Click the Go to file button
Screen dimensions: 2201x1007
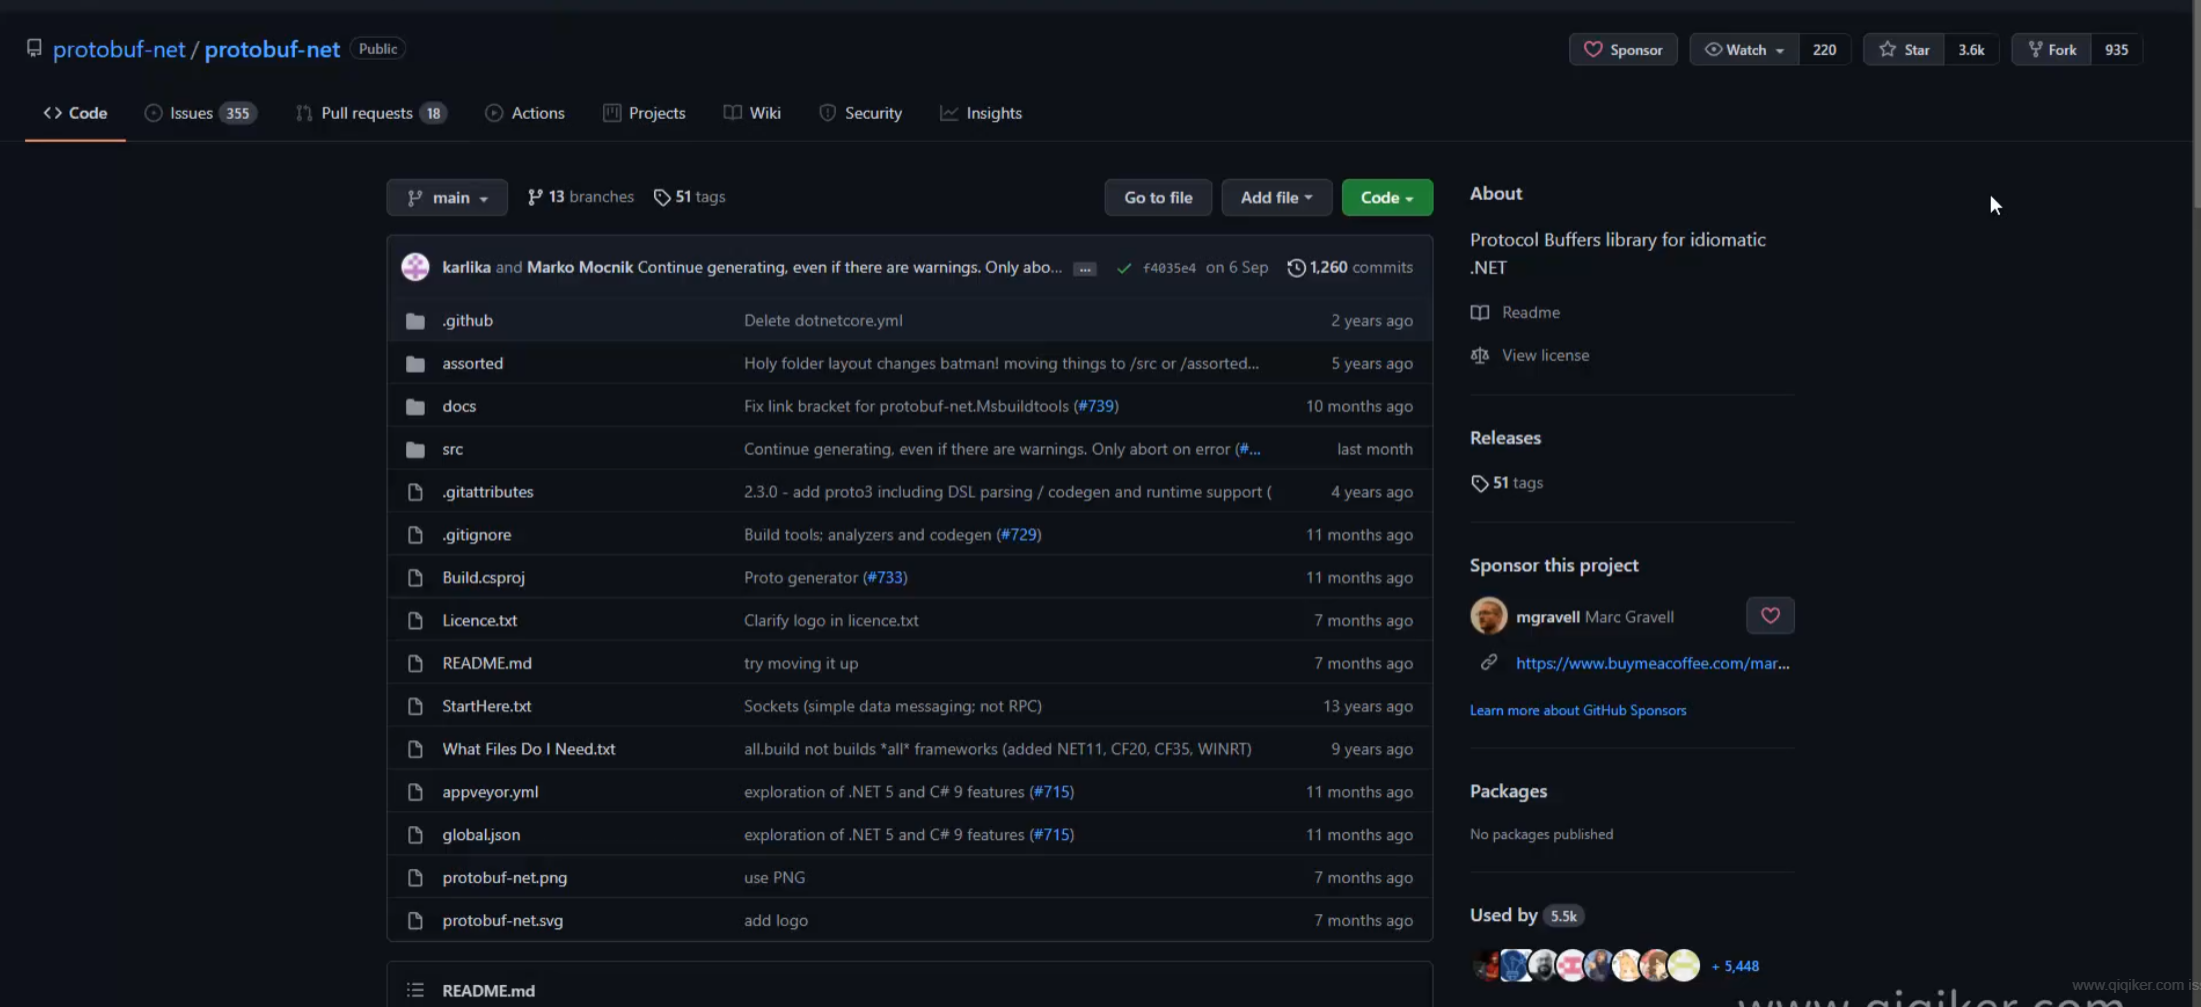pos(1158,197)
